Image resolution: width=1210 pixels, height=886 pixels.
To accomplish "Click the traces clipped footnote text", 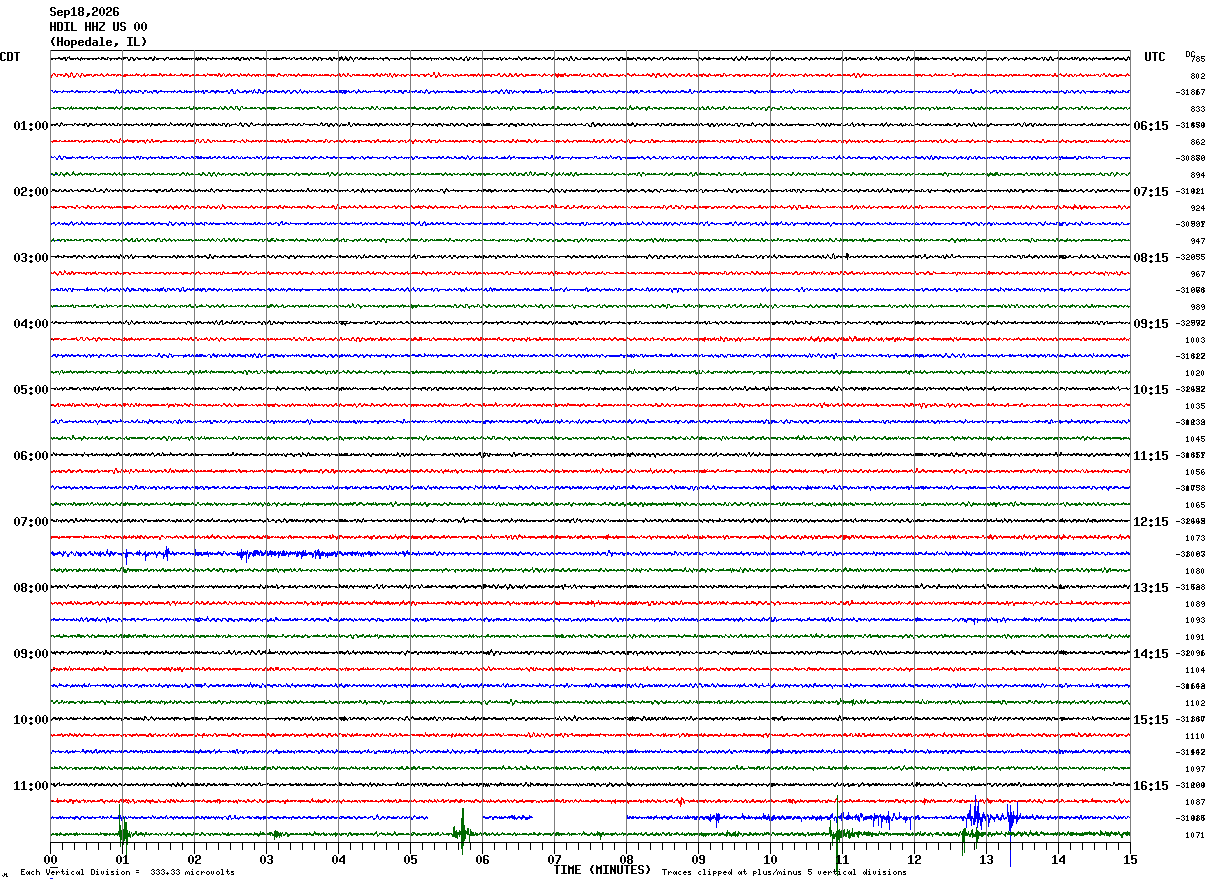I will point(784,873).
